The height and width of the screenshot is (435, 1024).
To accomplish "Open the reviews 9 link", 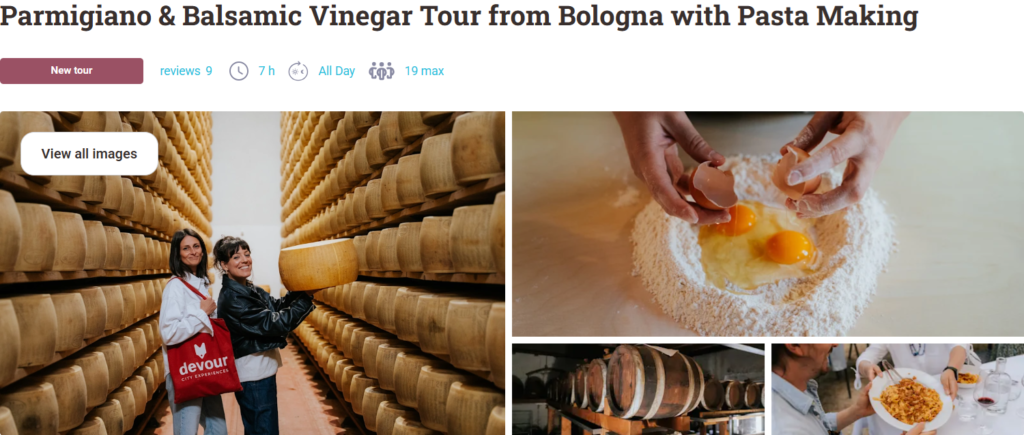I will coord(186,71).
